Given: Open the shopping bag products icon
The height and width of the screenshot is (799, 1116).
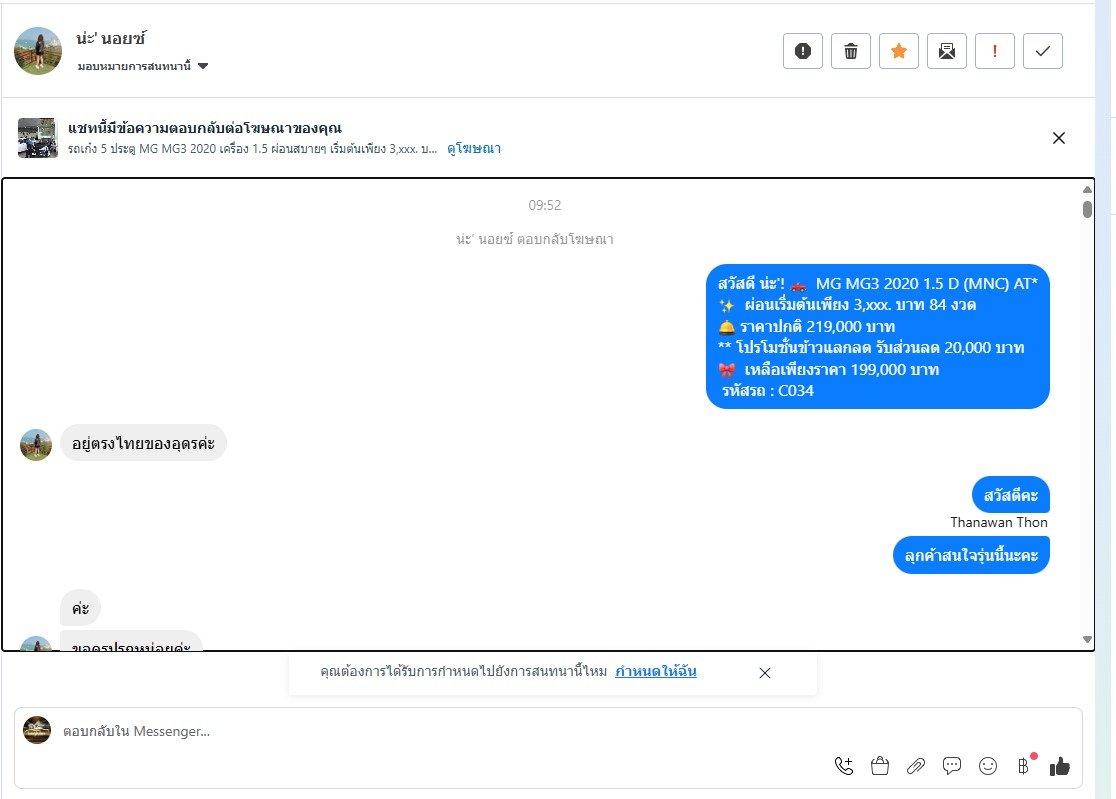Looking at the screenshot, I should point(880,766).
